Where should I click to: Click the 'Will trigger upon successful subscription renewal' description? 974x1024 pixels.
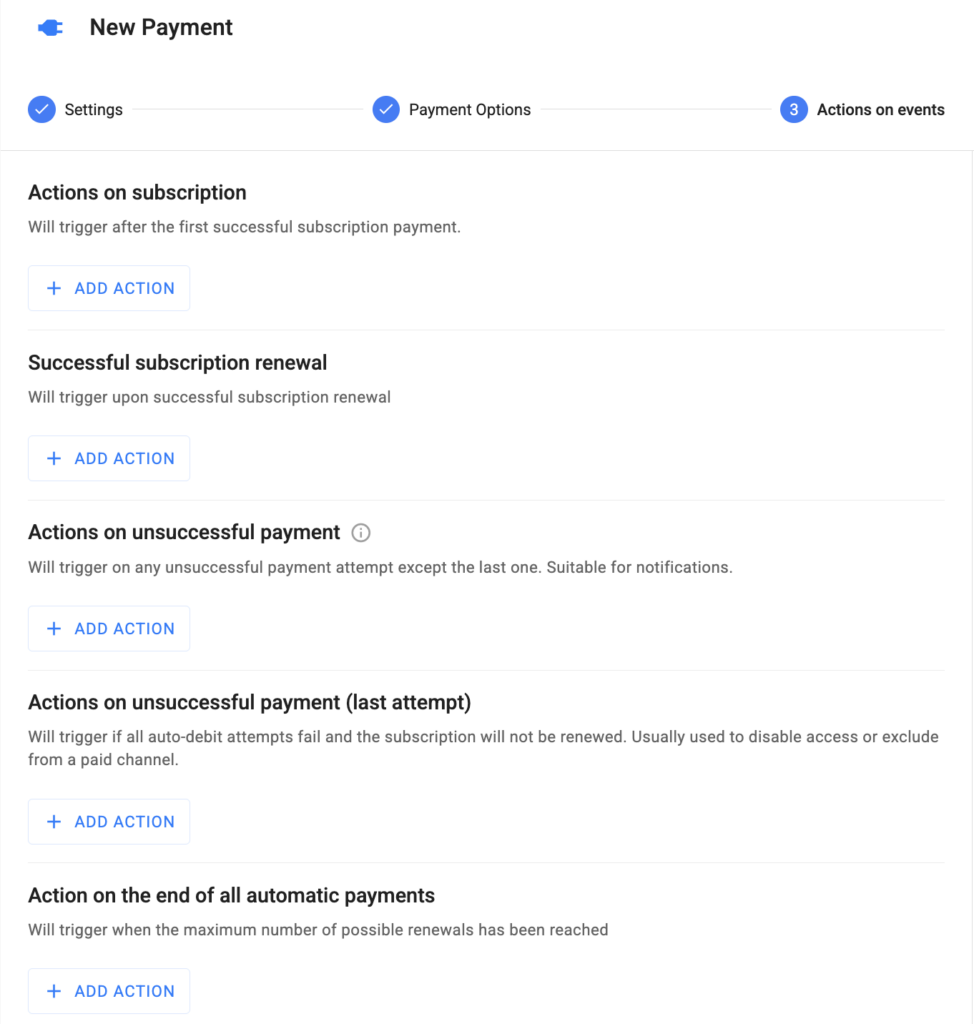pos(209,397)
